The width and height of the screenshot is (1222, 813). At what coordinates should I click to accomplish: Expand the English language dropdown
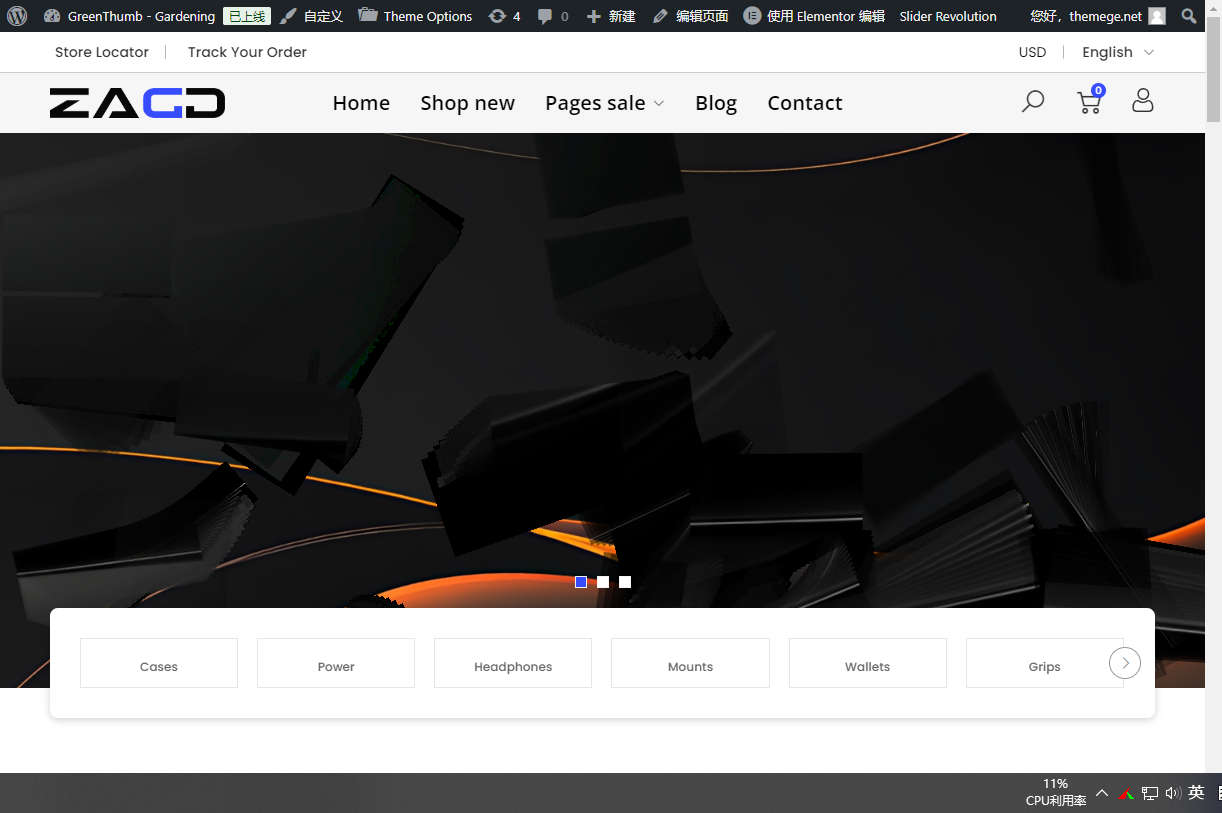(1118, 52)
